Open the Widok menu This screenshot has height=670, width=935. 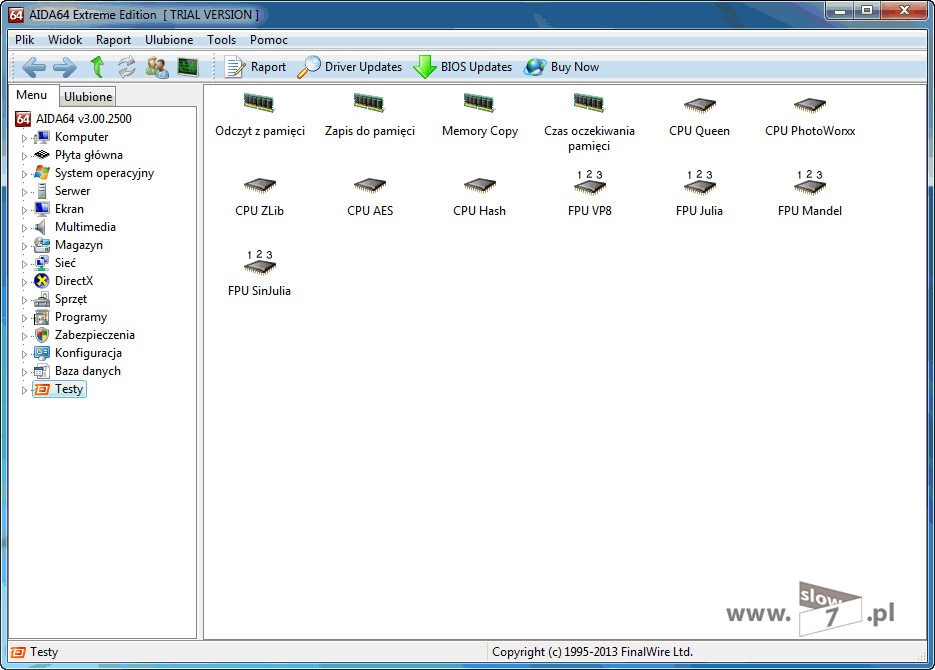click(x=65, y=40)
